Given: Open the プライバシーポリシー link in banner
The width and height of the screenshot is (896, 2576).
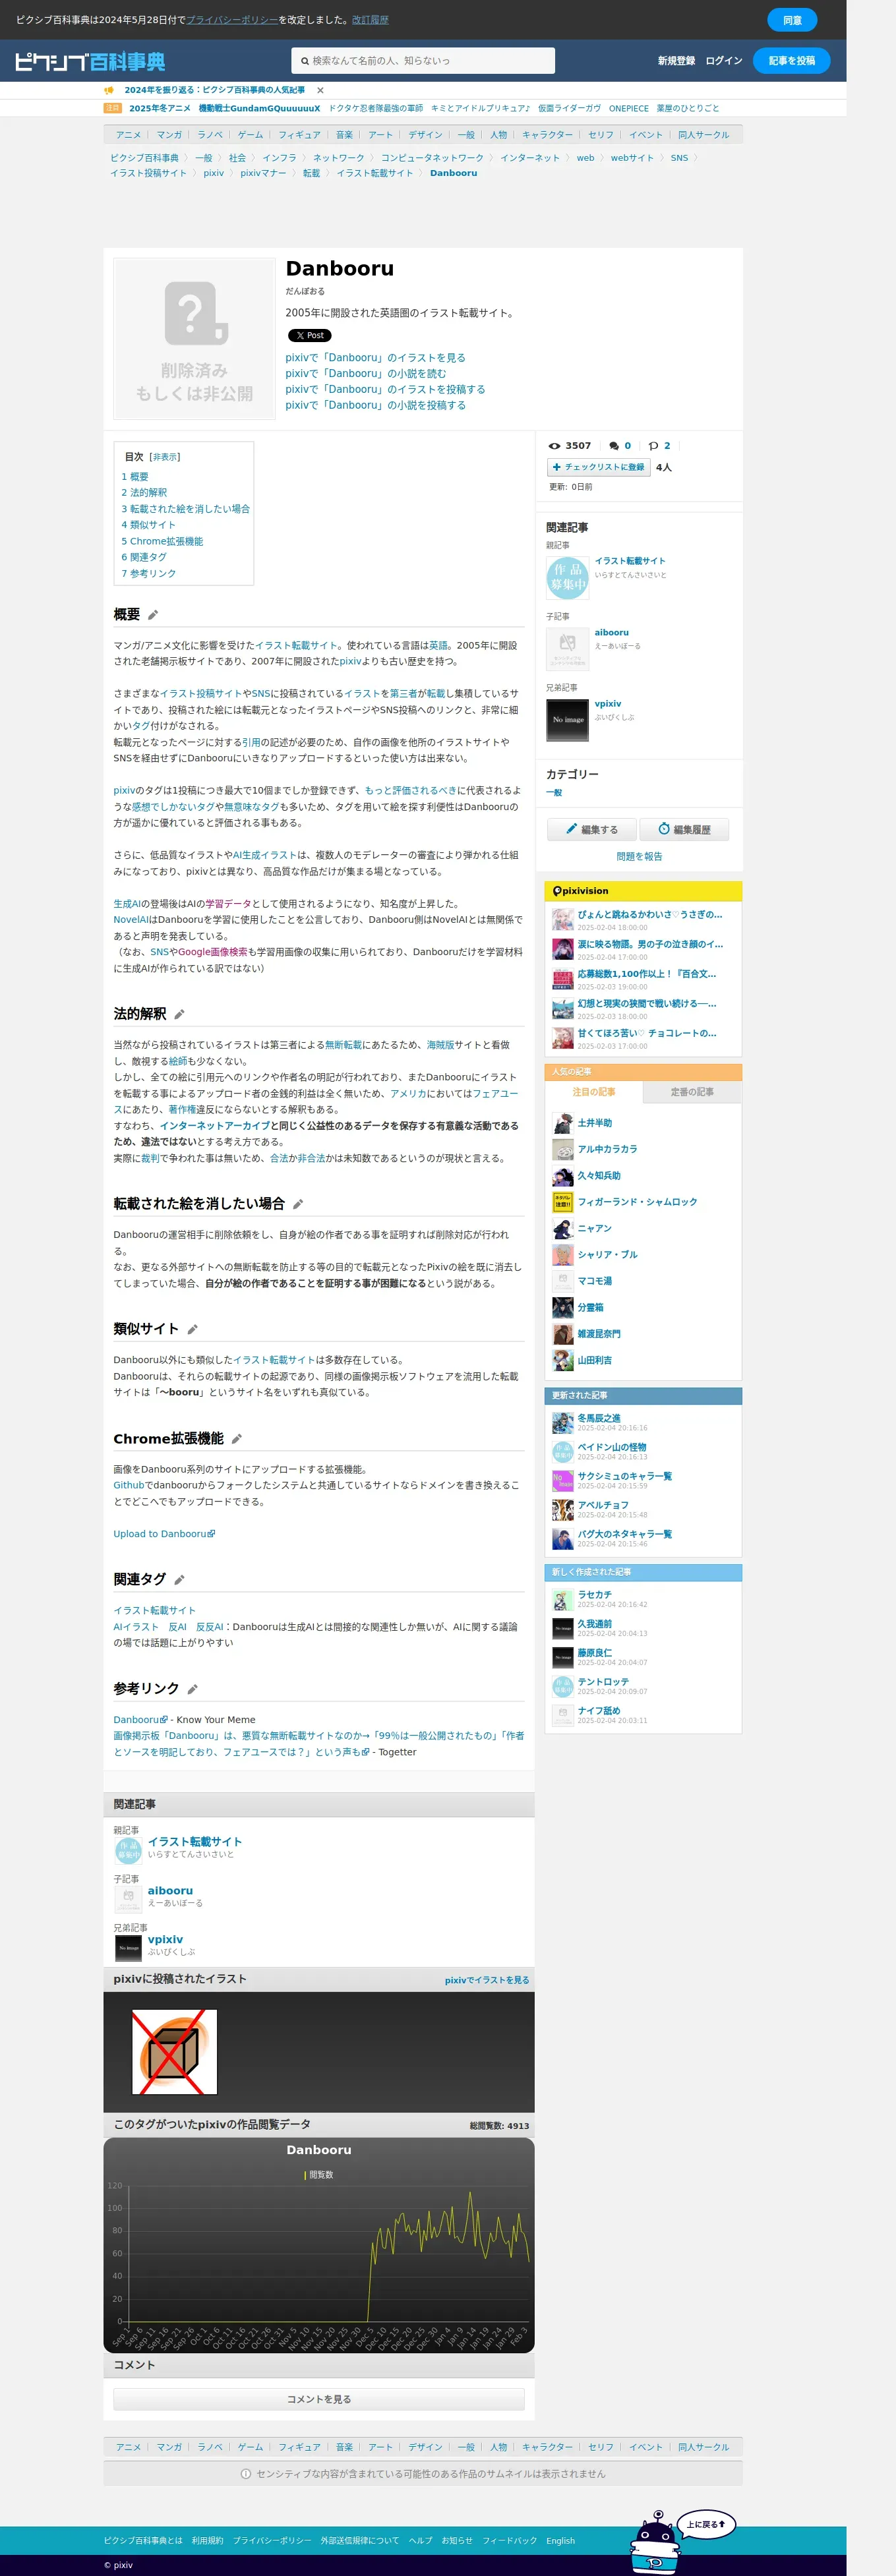Looking at the screenshot, I should [232, 20].
